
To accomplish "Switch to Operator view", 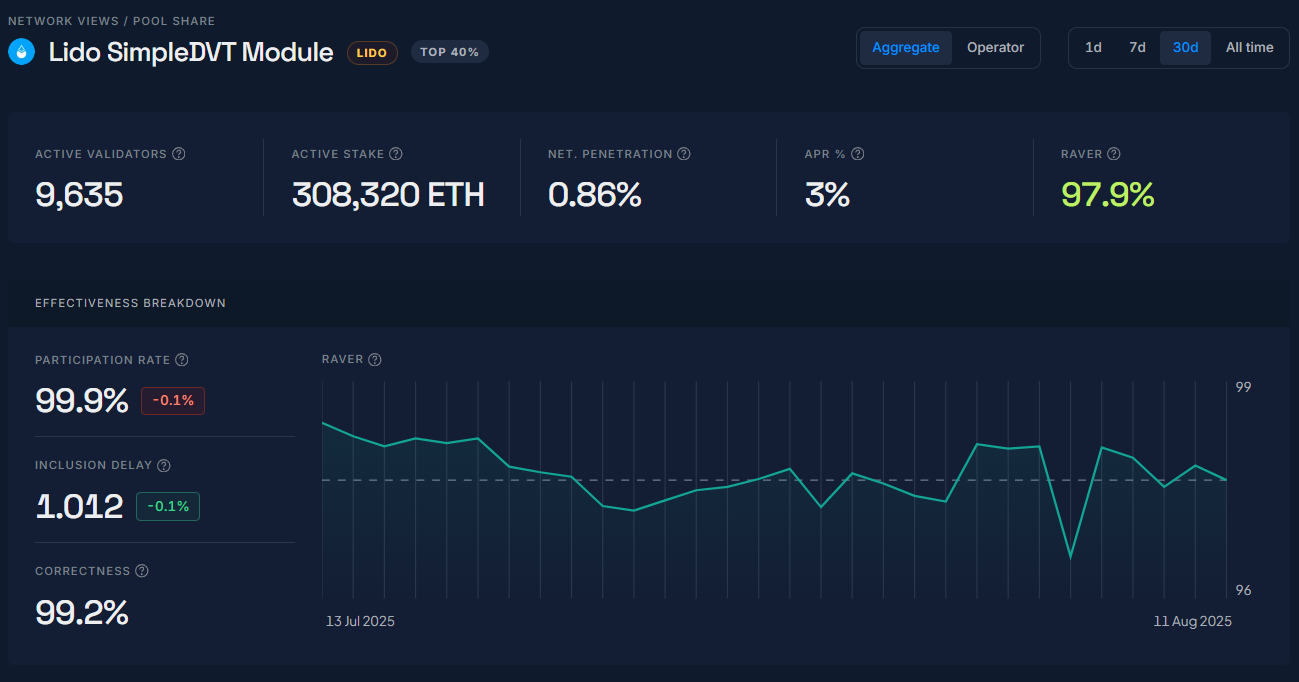I will pos(995,47).
